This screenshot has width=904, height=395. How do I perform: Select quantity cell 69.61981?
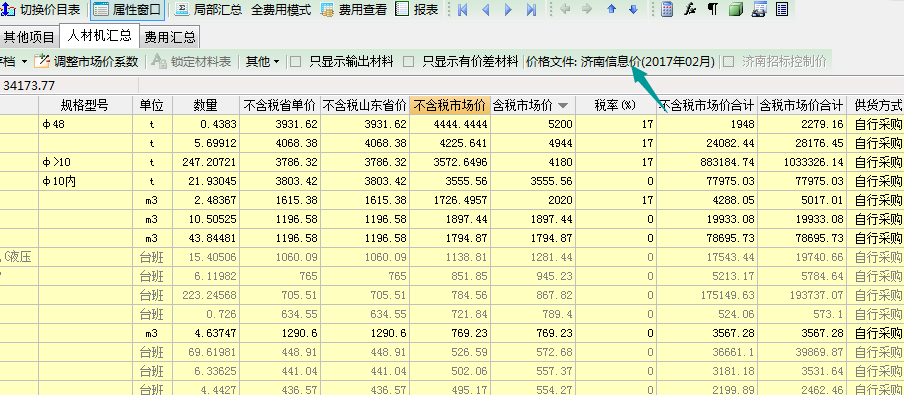coord(205,352)
